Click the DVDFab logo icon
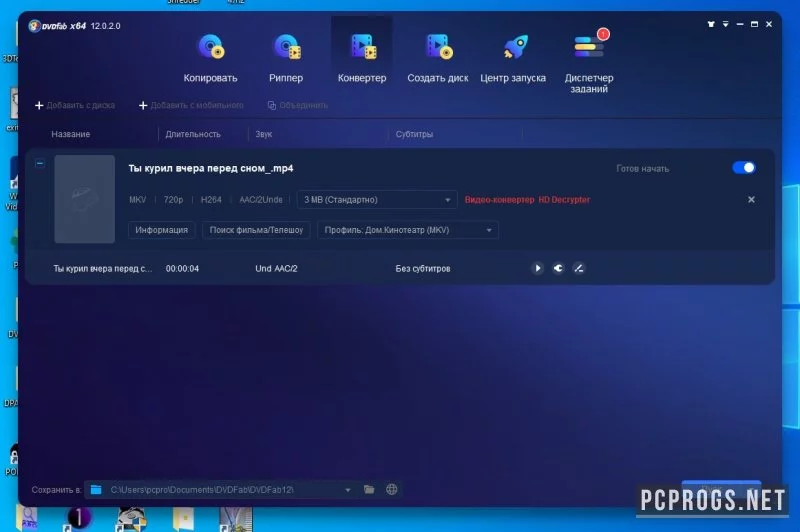 [x=34, y=26]
